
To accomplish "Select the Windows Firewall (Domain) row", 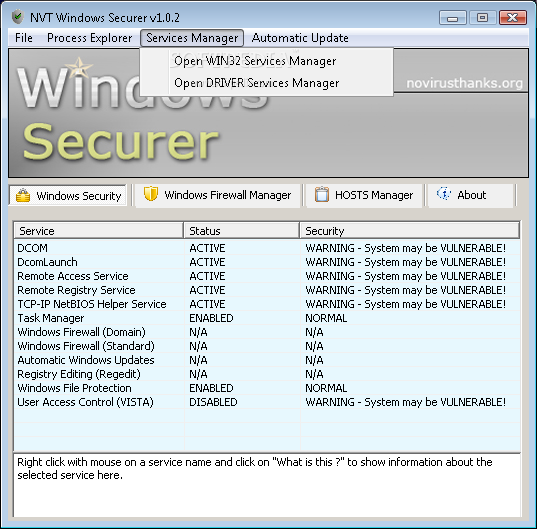I will click(x=267, y=332).
